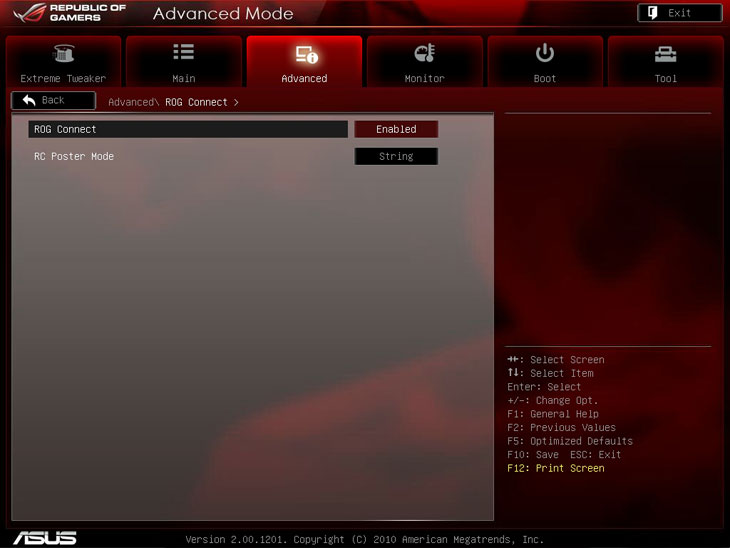Click the ASUS logo at bottom left
The image size is (730, 548).
tap(44, 537)
